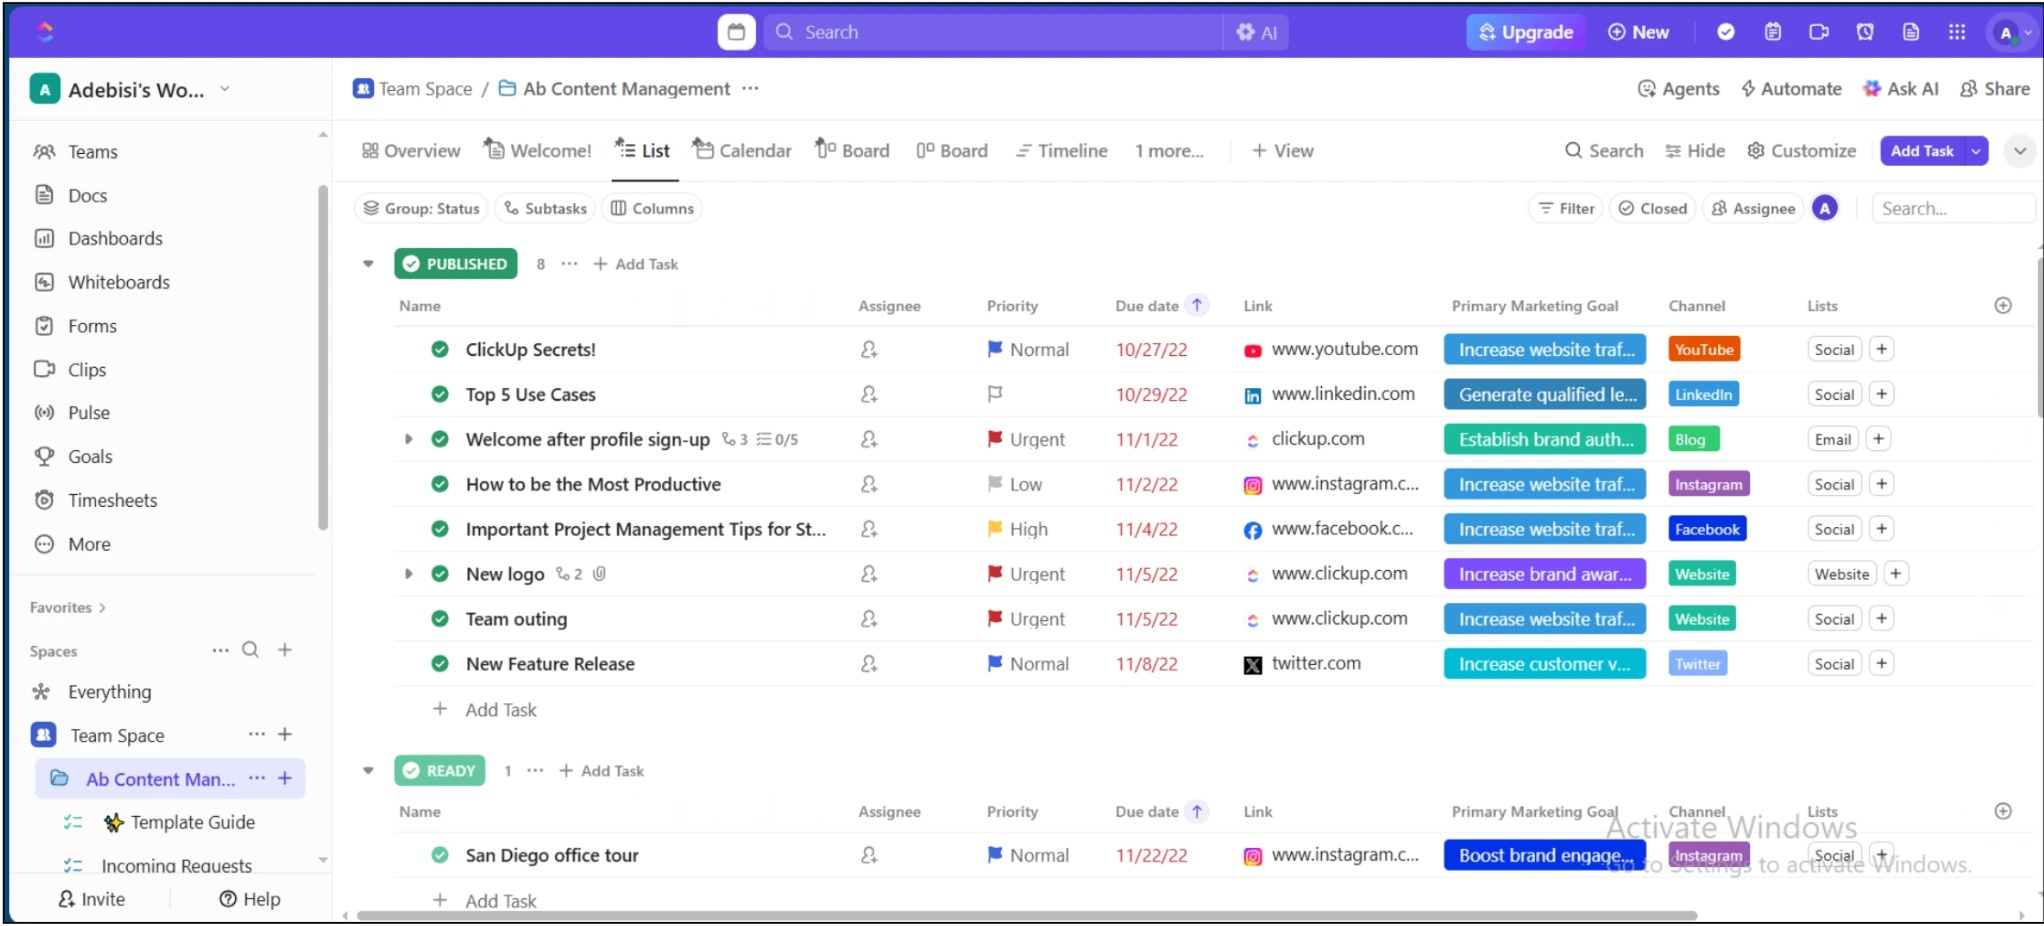2044x926 pixels.
Task: Open the Goals section
Action: 89,456
